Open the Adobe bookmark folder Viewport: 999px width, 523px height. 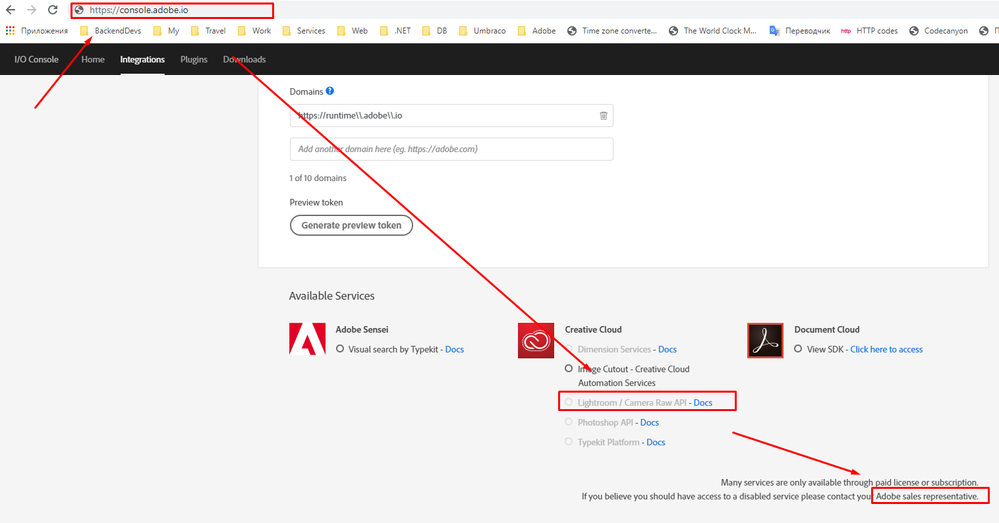click(536, 31)
